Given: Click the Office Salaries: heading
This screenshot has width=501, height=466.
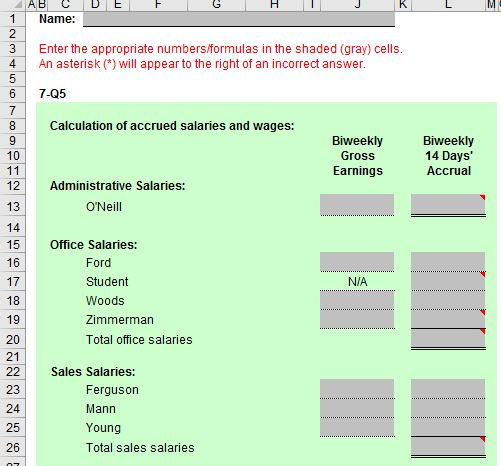Looking at the screenshot, I should pos(93,245).
